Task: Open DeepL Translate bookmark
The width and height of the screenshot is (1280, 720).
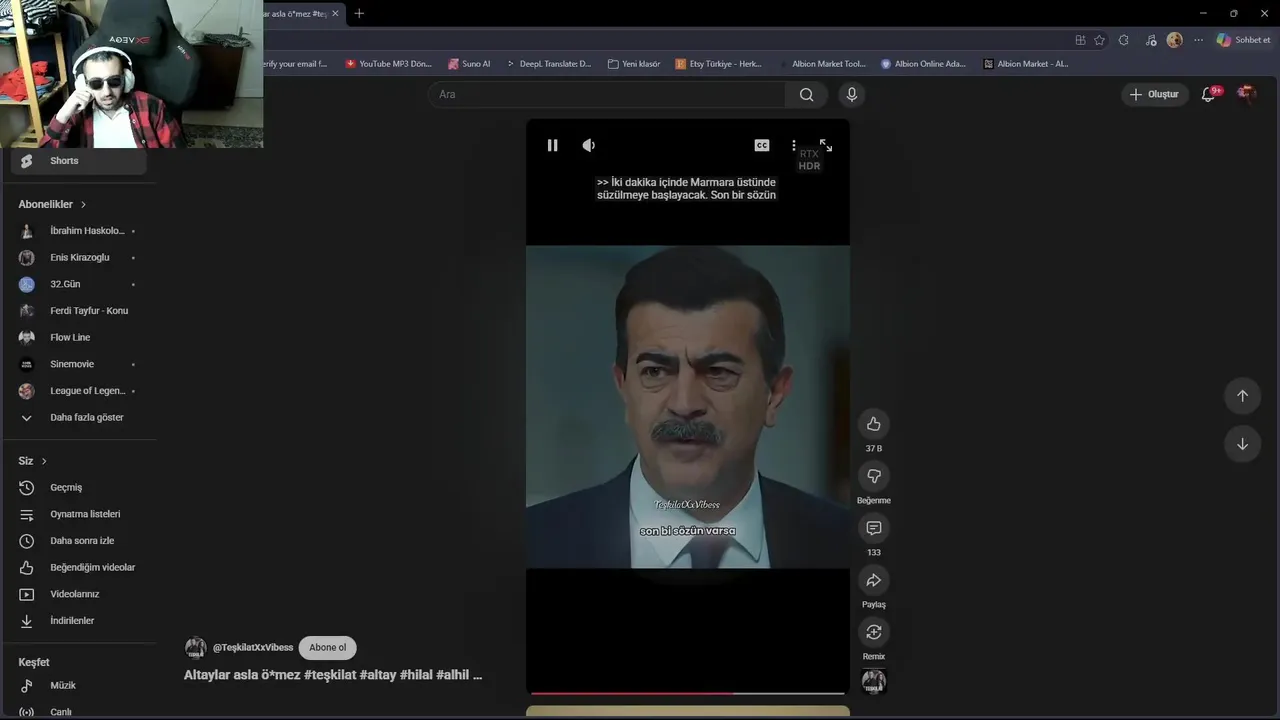Action: pyautogui.click(x=549, y=64)
